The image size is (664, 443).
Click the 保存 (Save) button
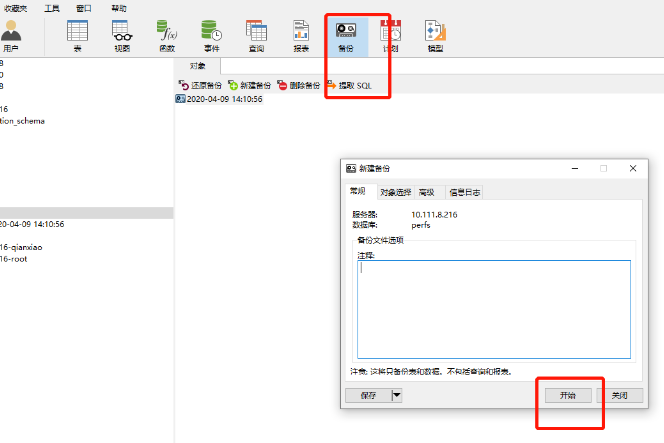click(368, 396)
